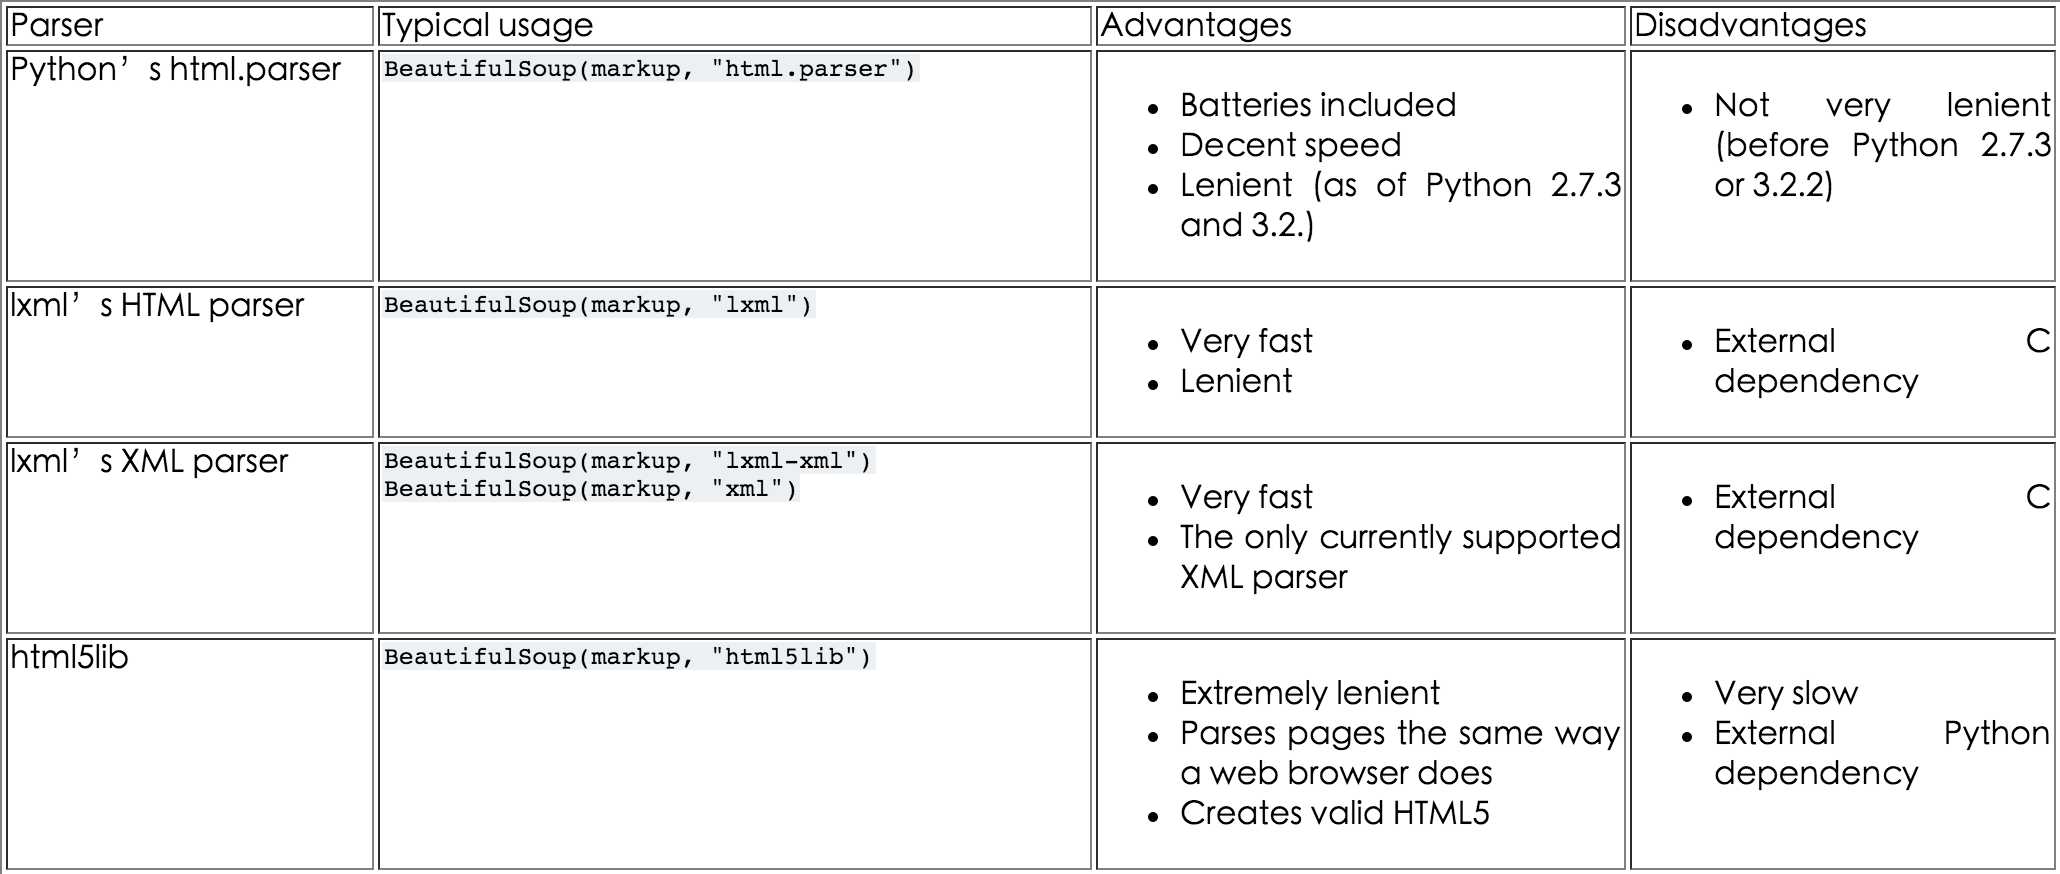Click the lxml's XML parser cell
This screenshot has height=874, width=2060.
[149, 461]
